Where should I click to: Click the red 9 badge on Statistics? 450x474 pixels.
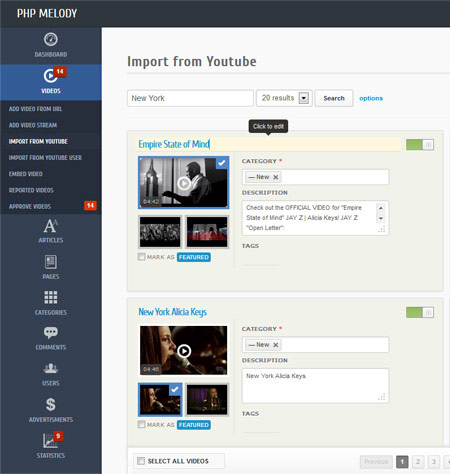[58, 436]
